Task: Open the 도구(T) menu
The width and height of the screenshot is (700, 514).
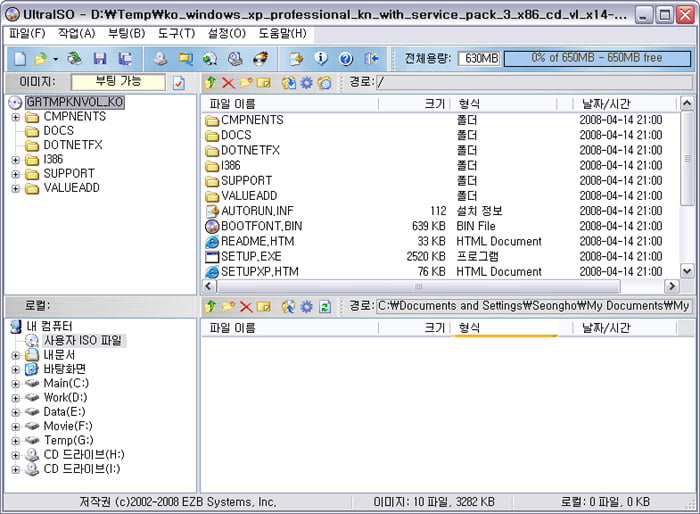Action: 176,33
